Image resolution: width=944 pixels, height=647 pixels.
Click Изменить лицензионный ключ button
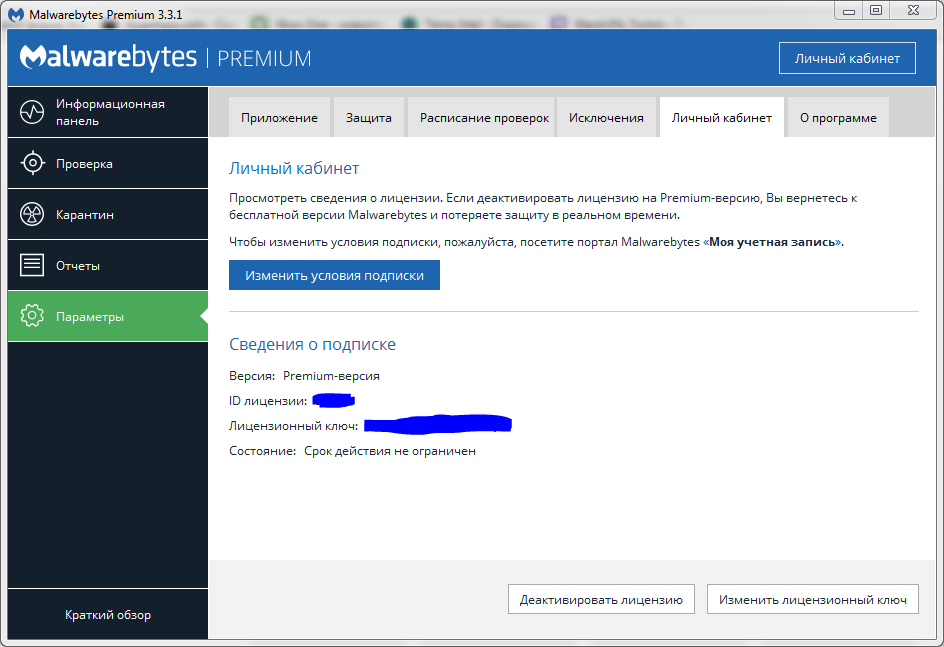[813, 599]
